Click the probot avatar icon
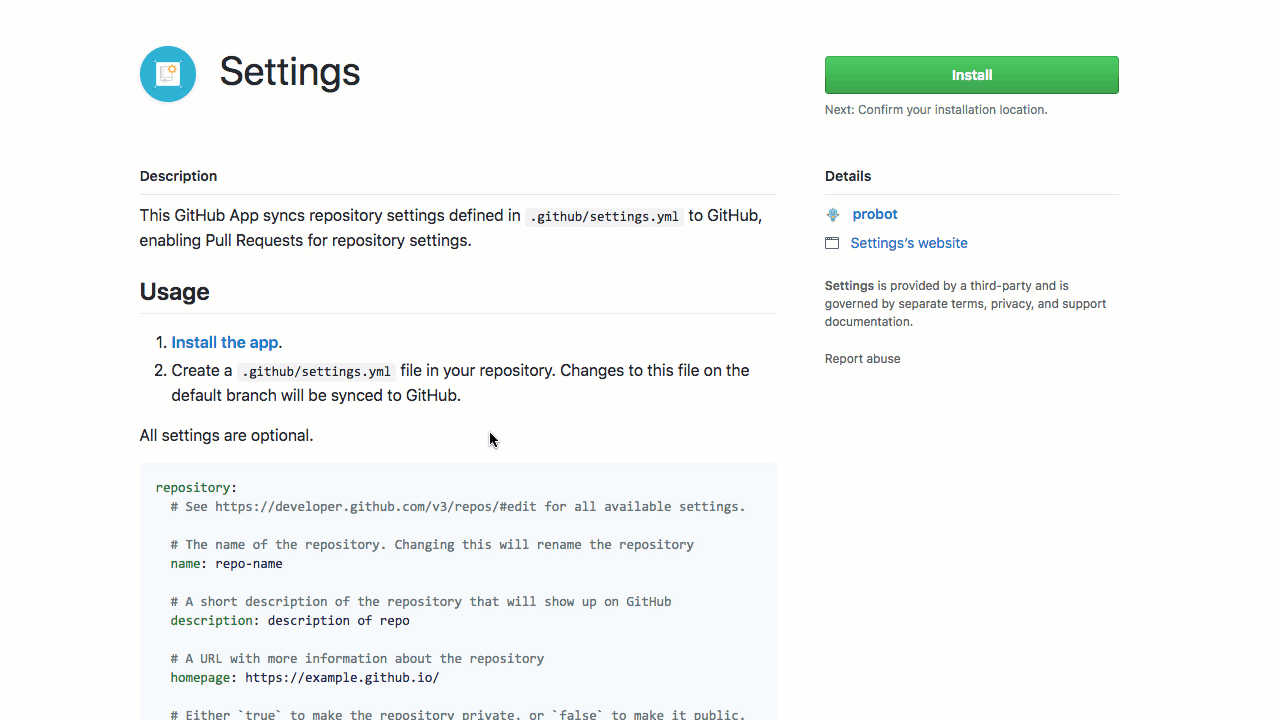Image resolution: width=1280 pixels, height=720 pixels. pos(833,215)
